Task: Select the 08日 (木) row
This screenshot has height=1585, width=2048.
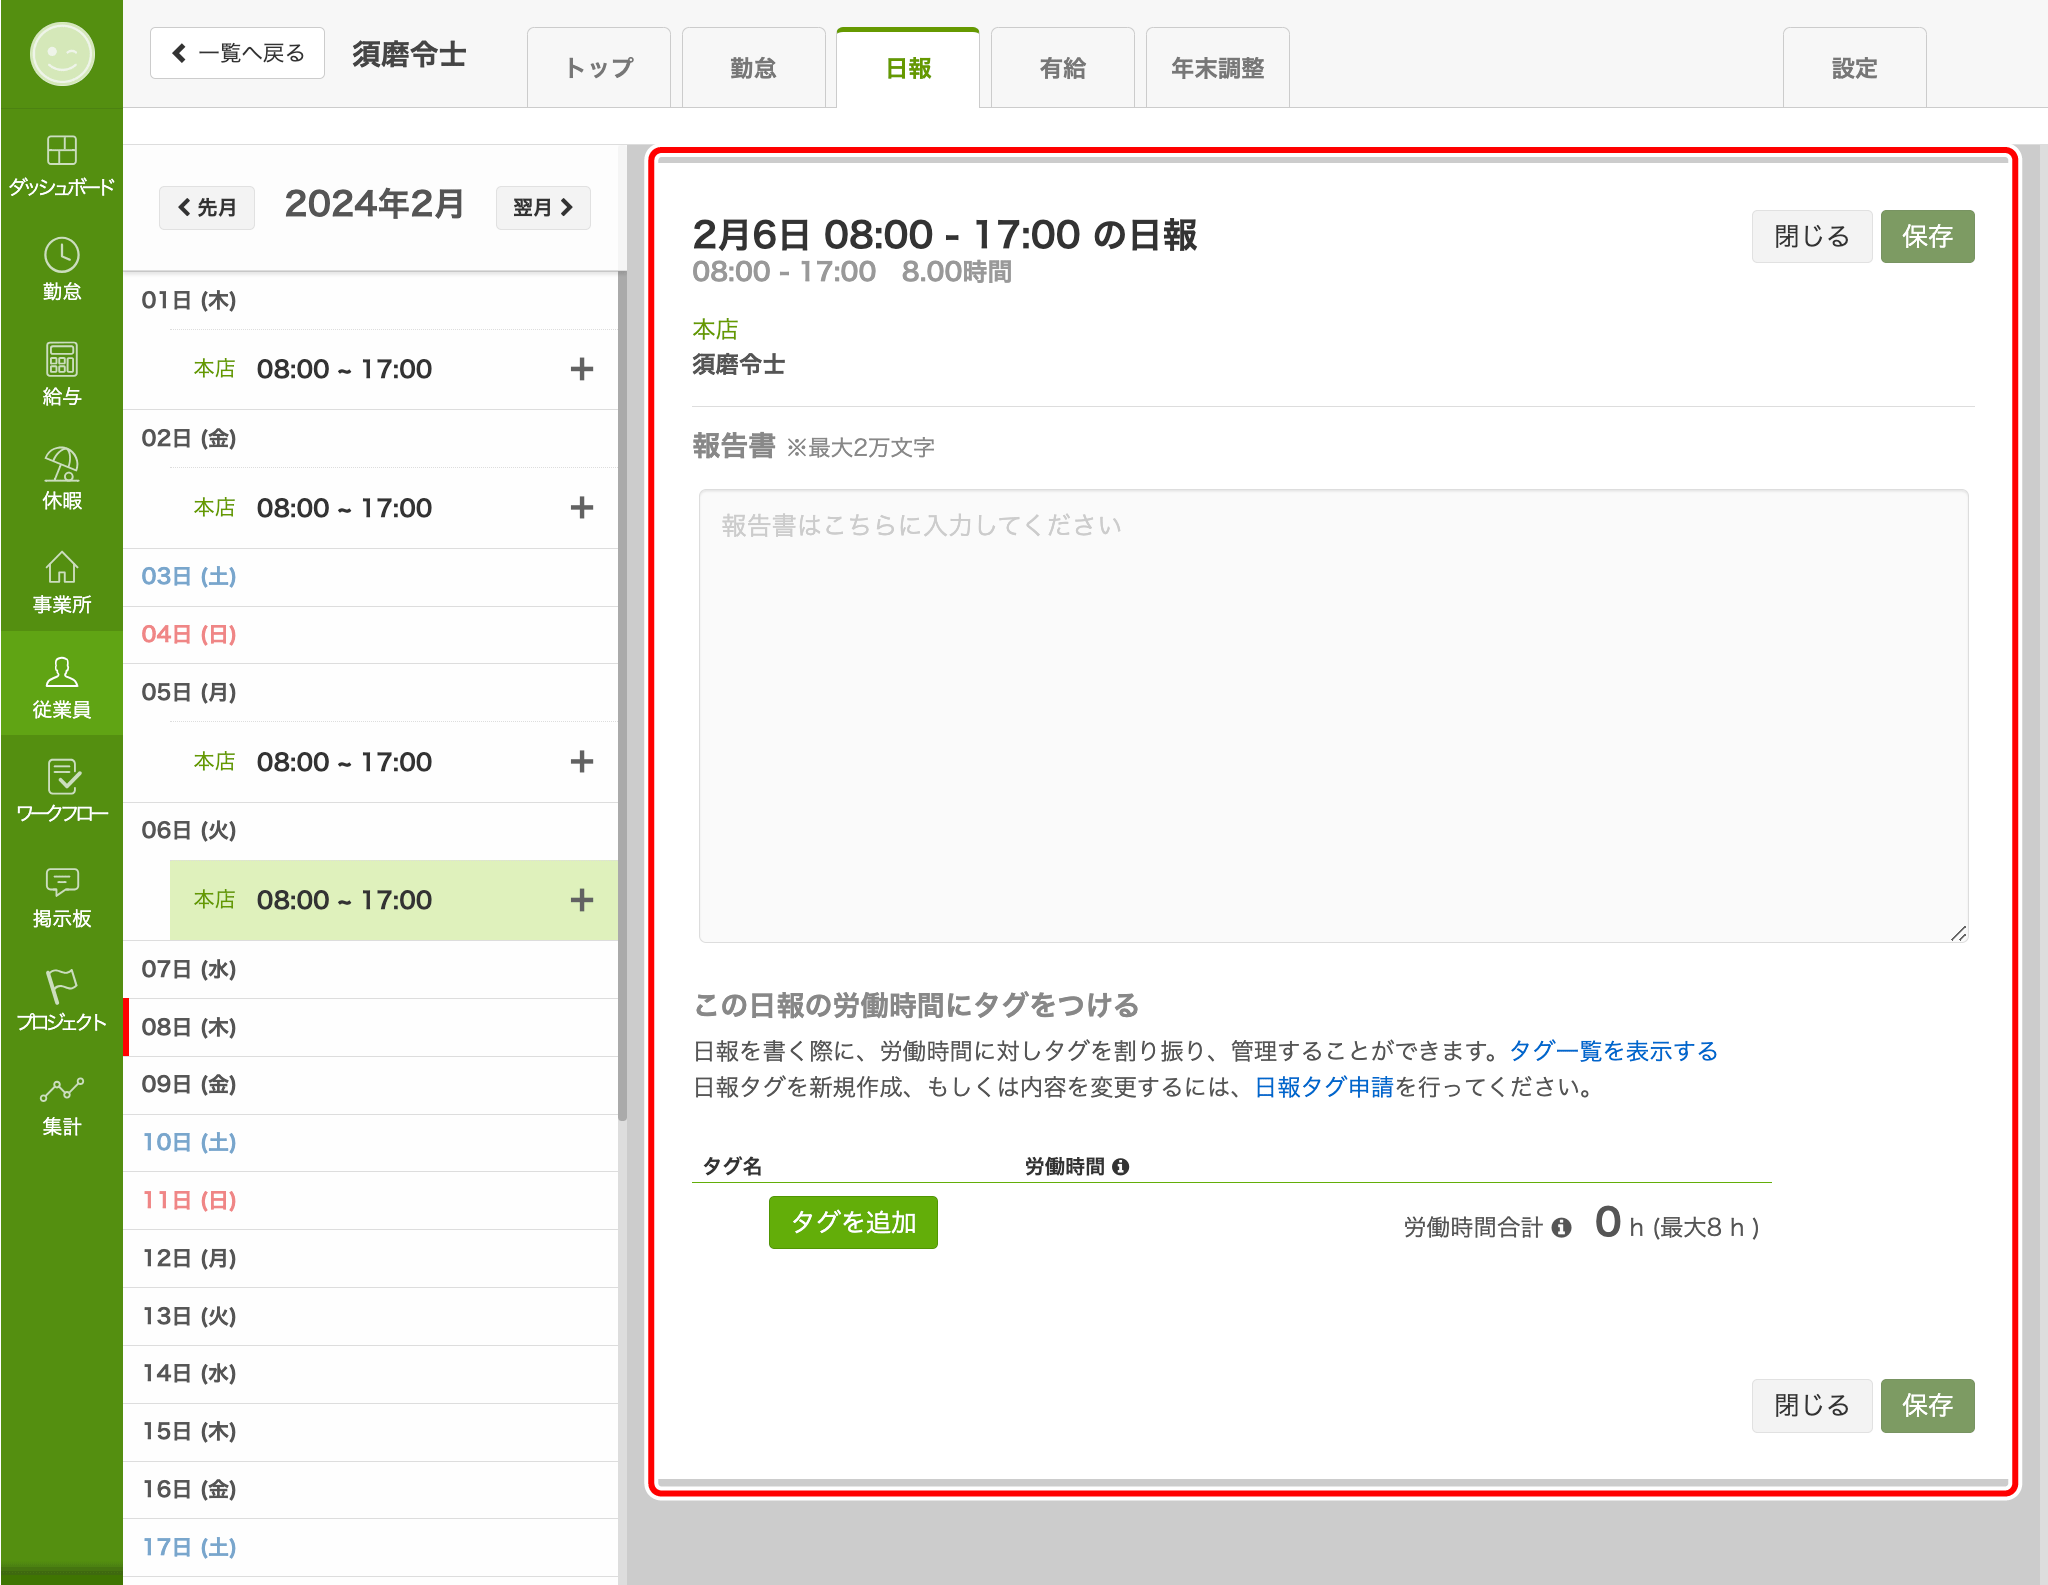Action: (x=370, y=1027)
